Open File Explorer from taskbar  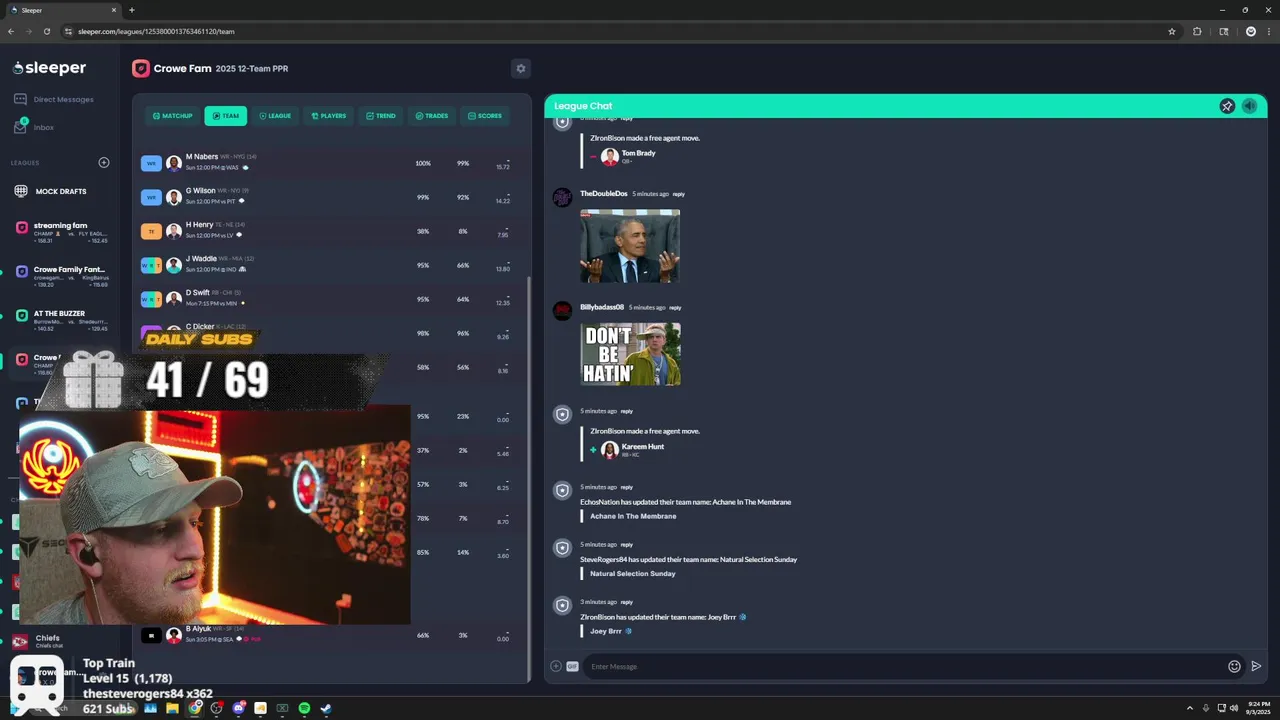172,708
